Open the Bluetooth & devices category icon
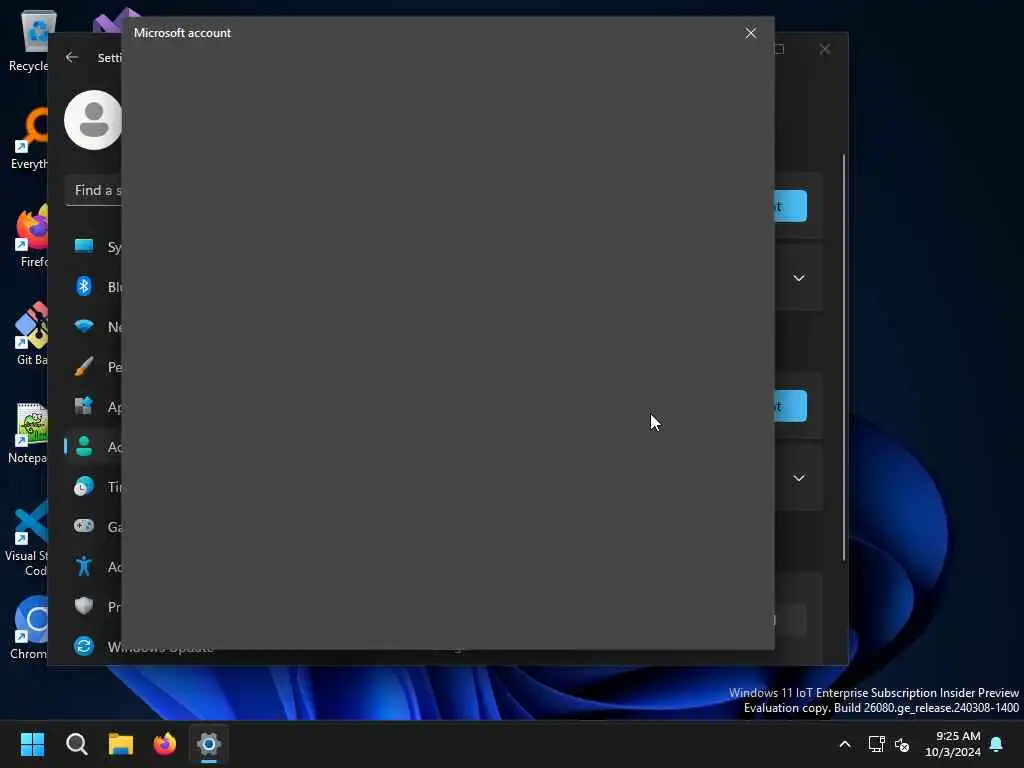The image size is (1024, 768). (84, 286)
